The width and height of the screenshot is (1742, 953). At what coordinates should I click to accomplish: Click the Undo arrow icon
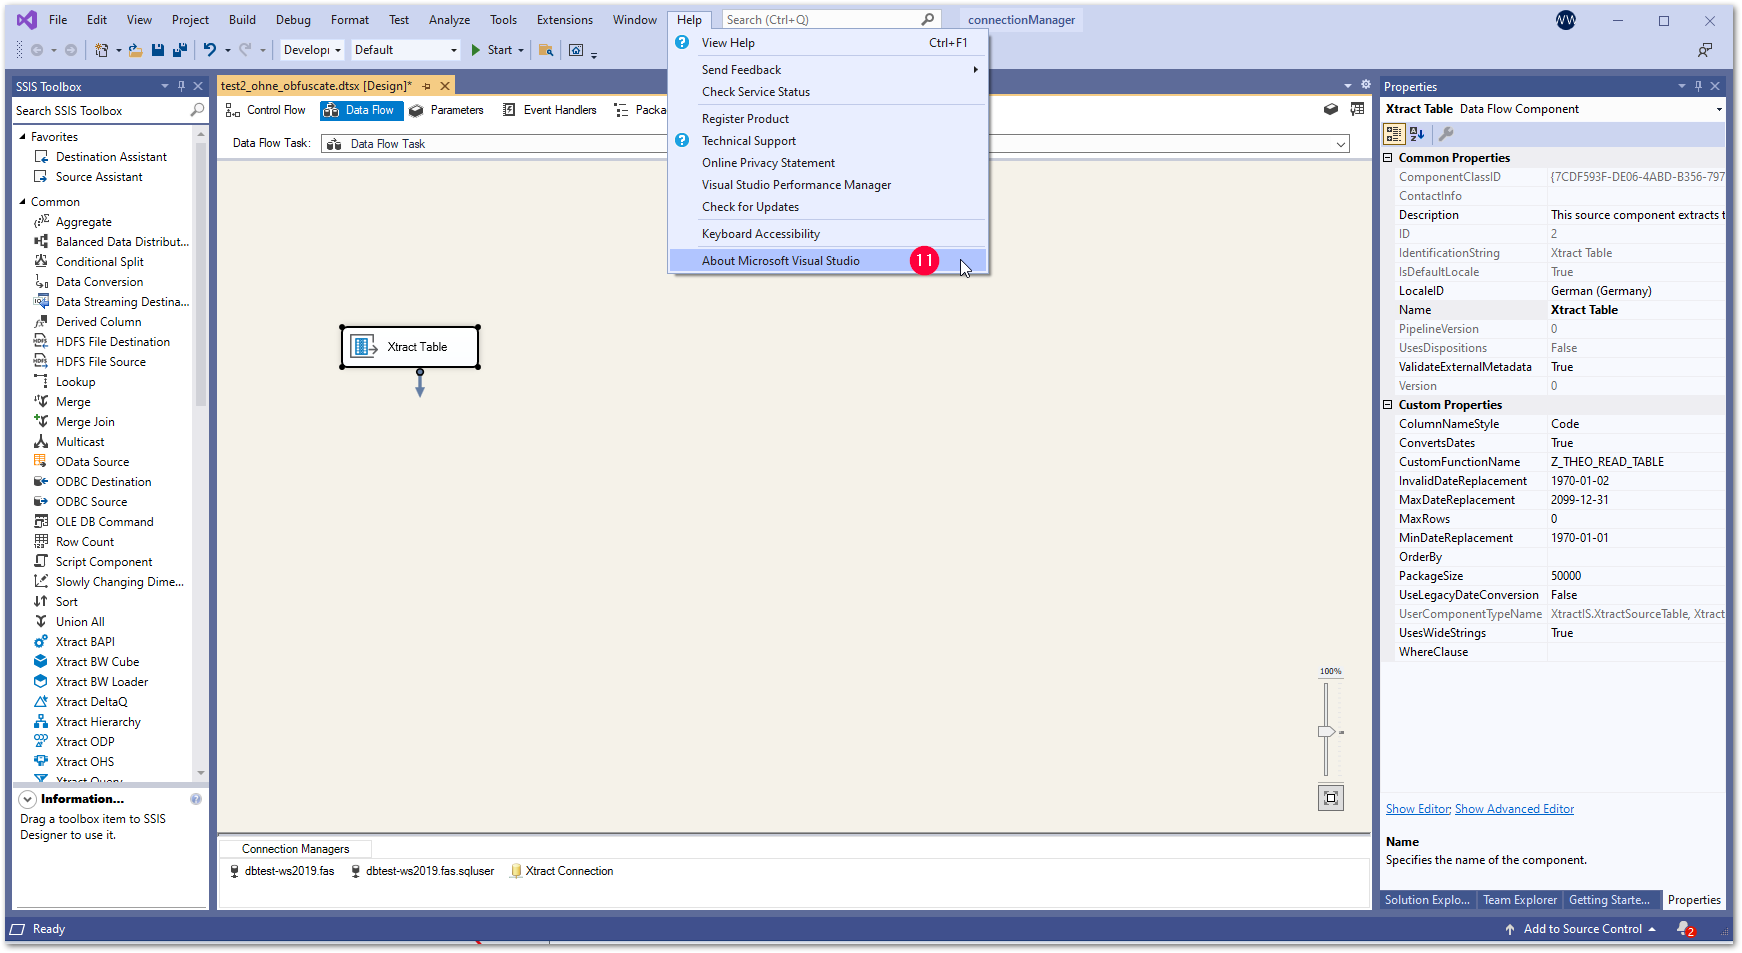[209, 50]
